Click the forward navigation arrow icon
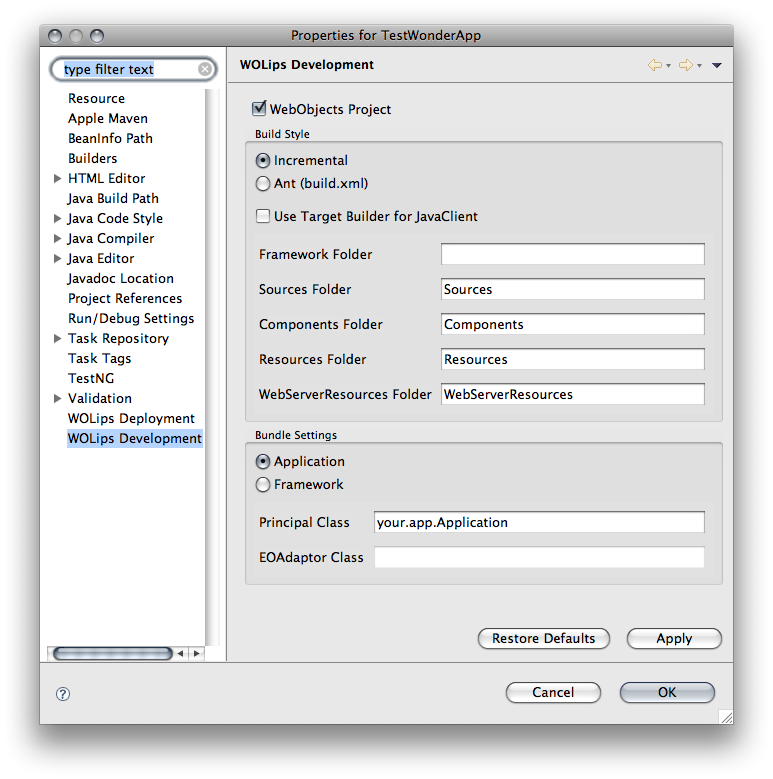The width and height of the screenshot is (773, 779). pos(685,65)
